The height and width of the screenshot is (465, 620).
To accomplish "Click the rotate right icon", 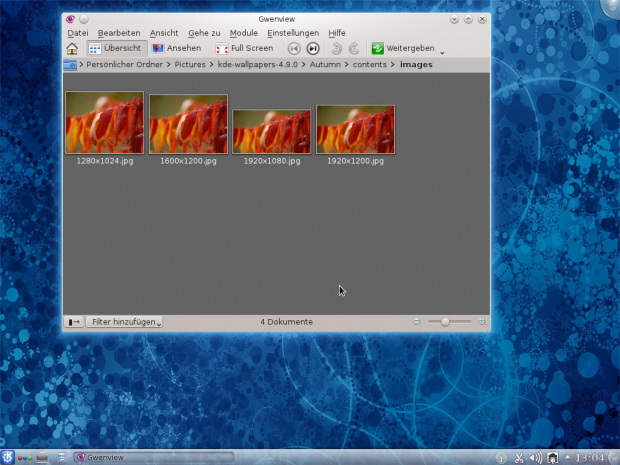I will [354, 48].
